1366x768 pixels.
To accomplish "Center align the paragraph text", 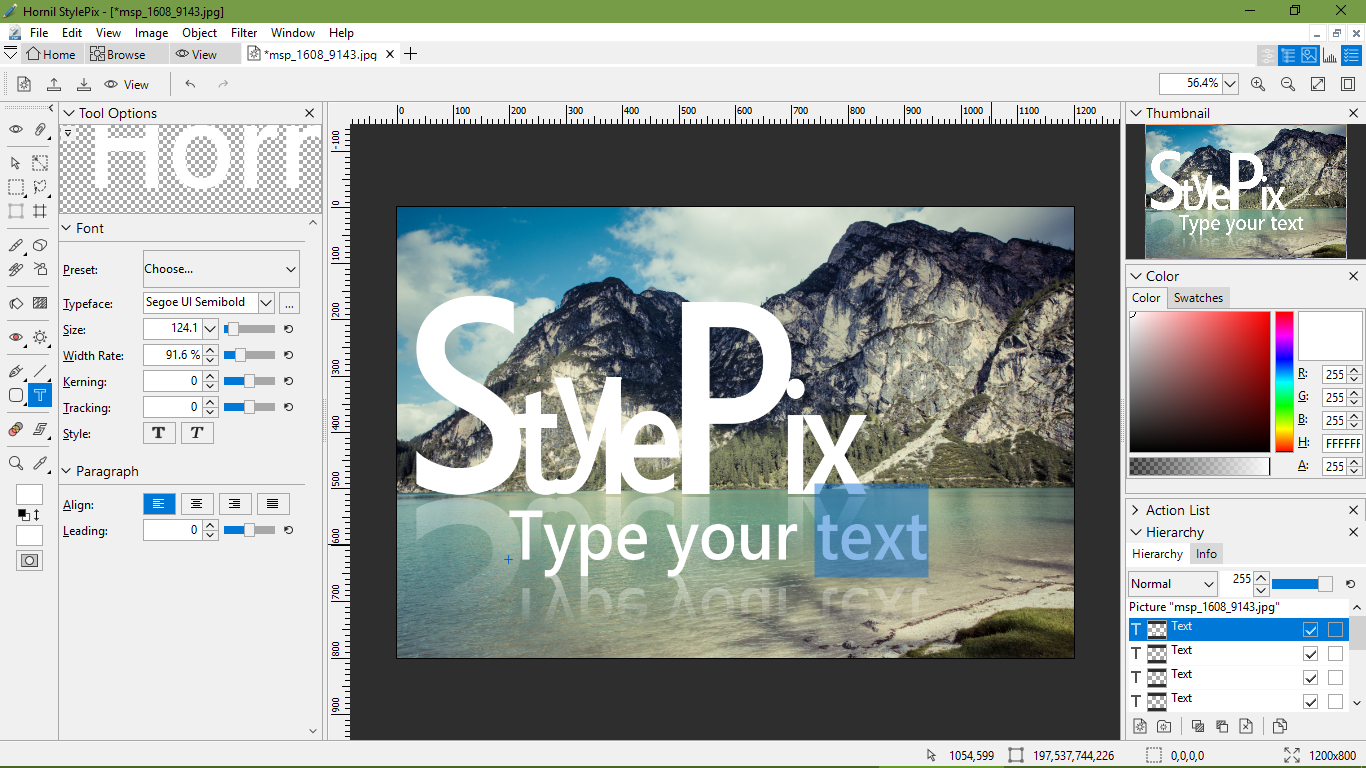I will point(197,504).
